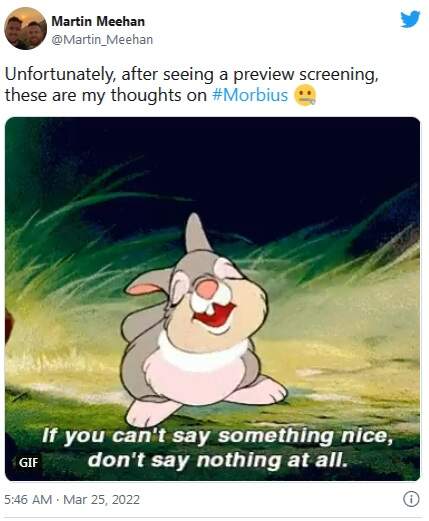429x521 pixels.
Task: Play the Thumper rabbit GIF
Action: [212, 299]
